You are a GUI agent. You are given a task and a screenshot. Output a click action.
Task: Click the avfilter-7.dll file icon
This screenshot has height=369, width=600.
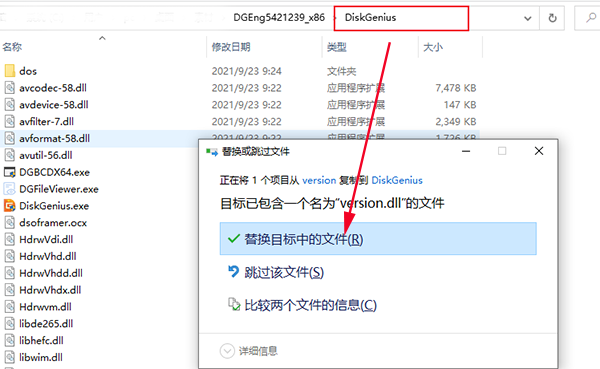(10, 121)
